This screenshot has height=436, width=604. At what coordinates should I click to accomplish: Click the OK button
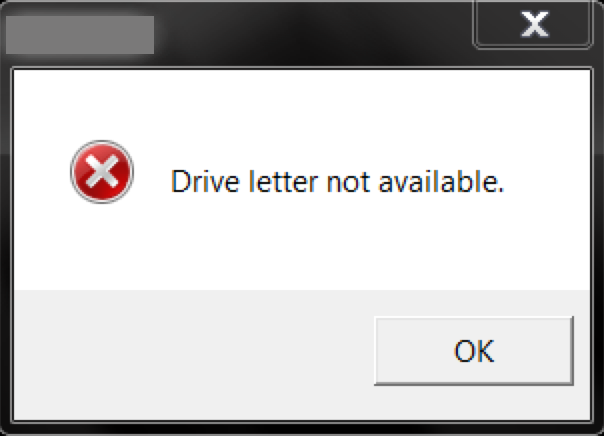474,350
